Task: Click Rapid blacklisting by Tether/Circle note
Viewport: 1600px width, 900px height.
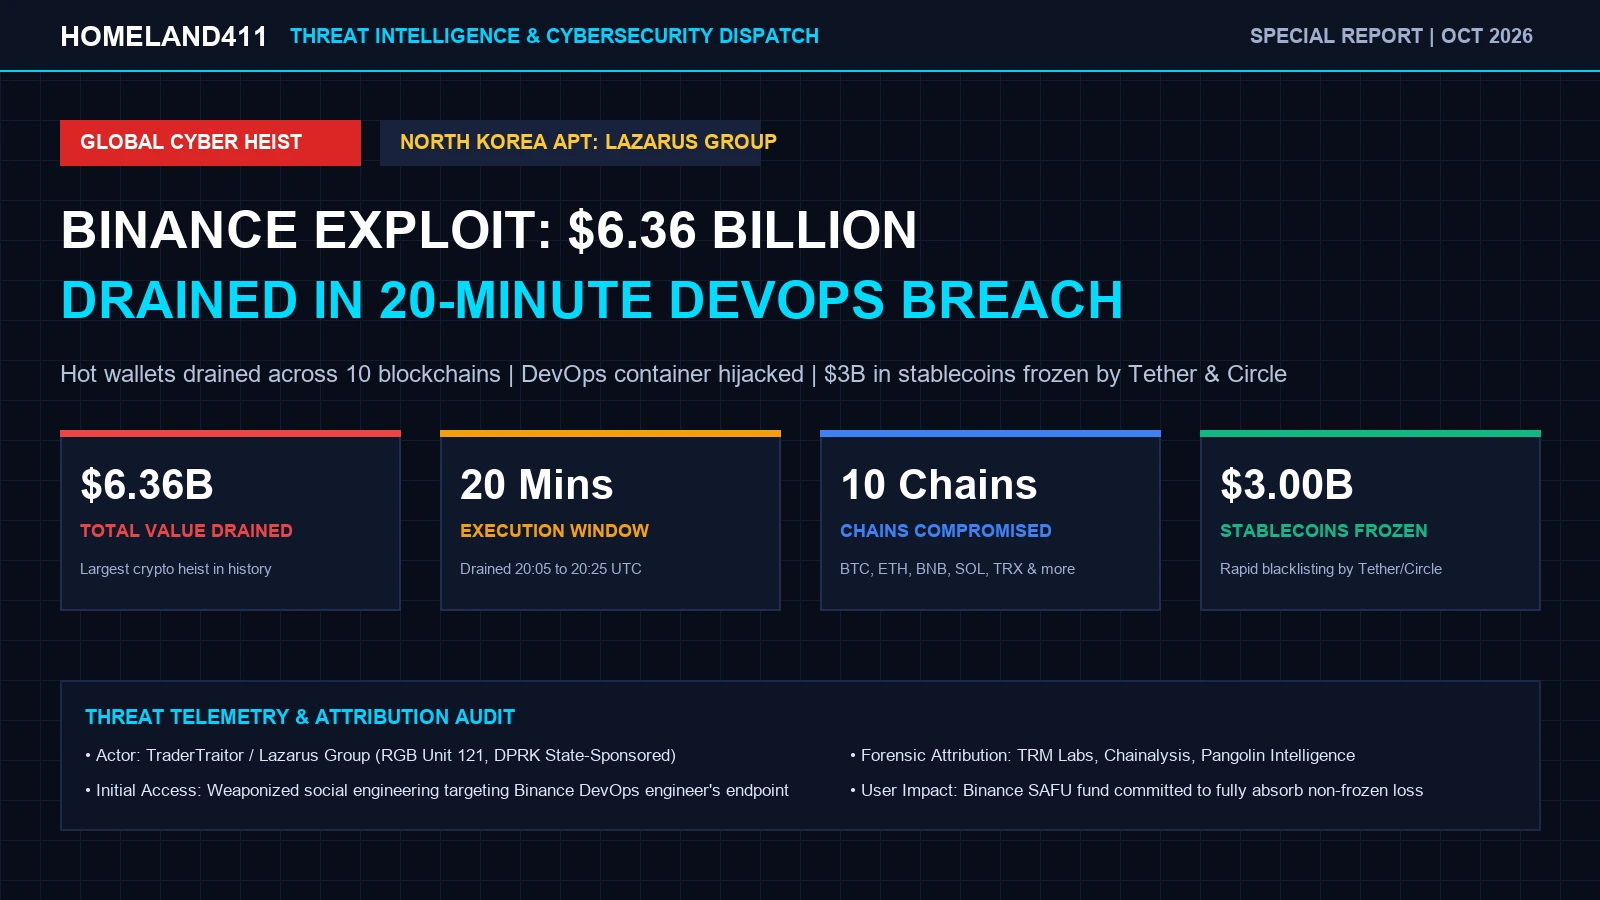Action: (x=1331, y=569)
